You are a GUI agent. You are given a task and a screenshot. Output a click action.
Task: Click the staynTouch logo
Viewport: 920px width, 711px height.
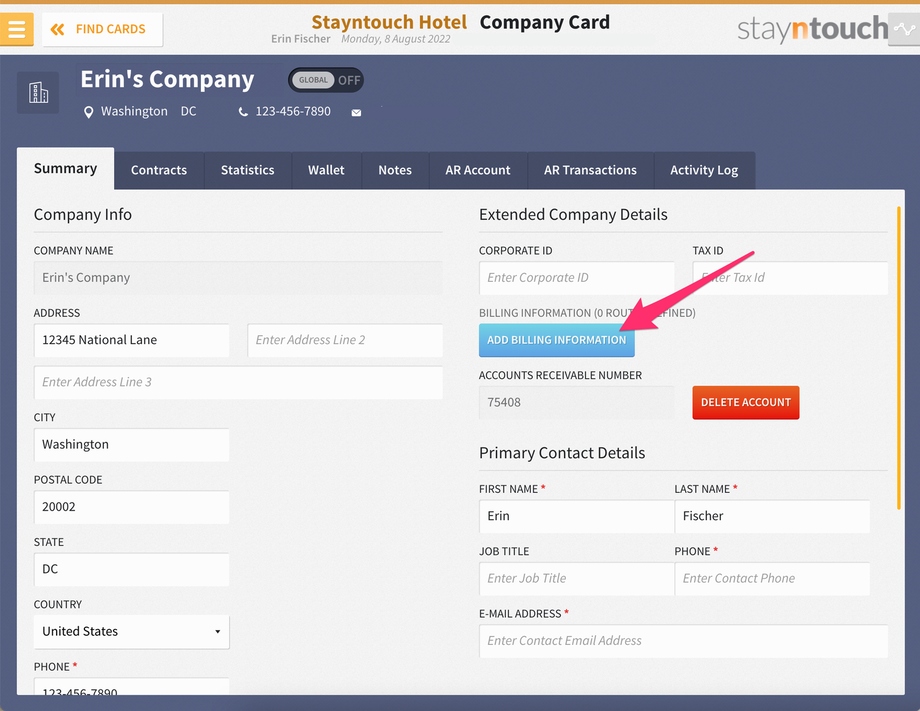(812, 29)
